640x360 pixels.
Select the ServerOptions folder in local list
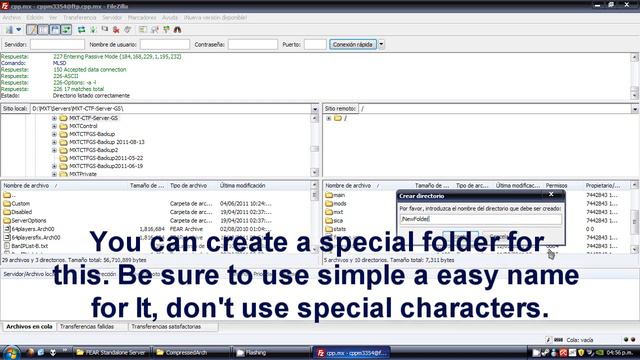pyautogui.click(x=29, y=220)
